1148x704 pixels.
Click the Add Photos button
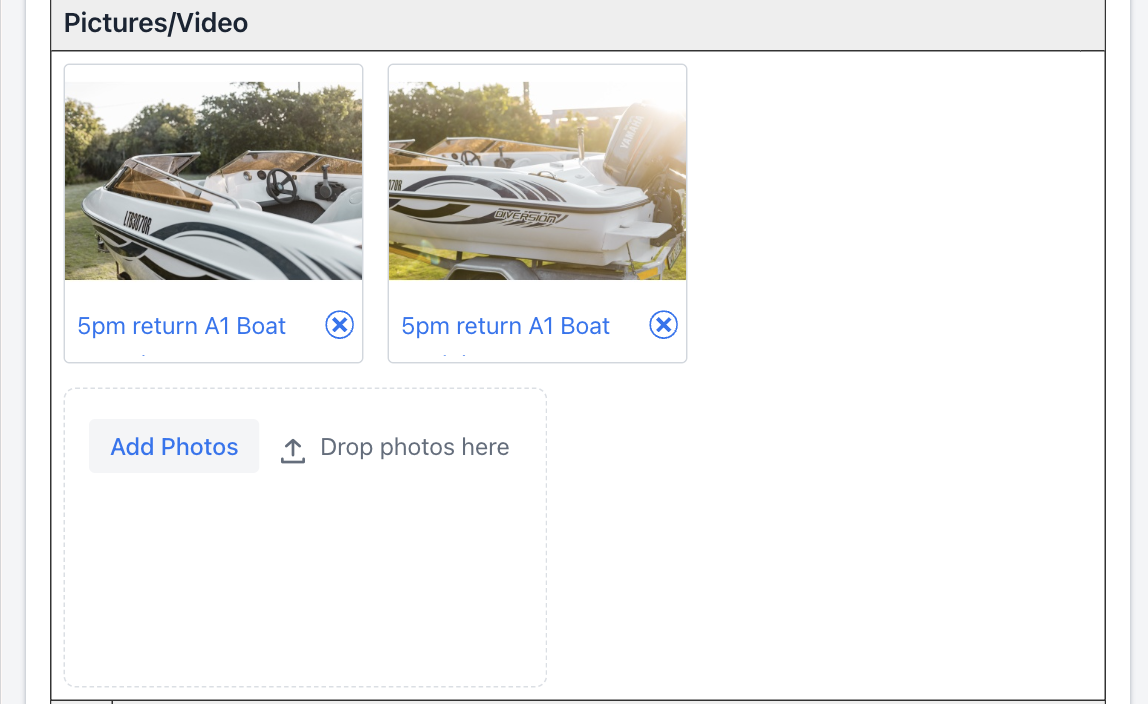[x=174, y=446]
